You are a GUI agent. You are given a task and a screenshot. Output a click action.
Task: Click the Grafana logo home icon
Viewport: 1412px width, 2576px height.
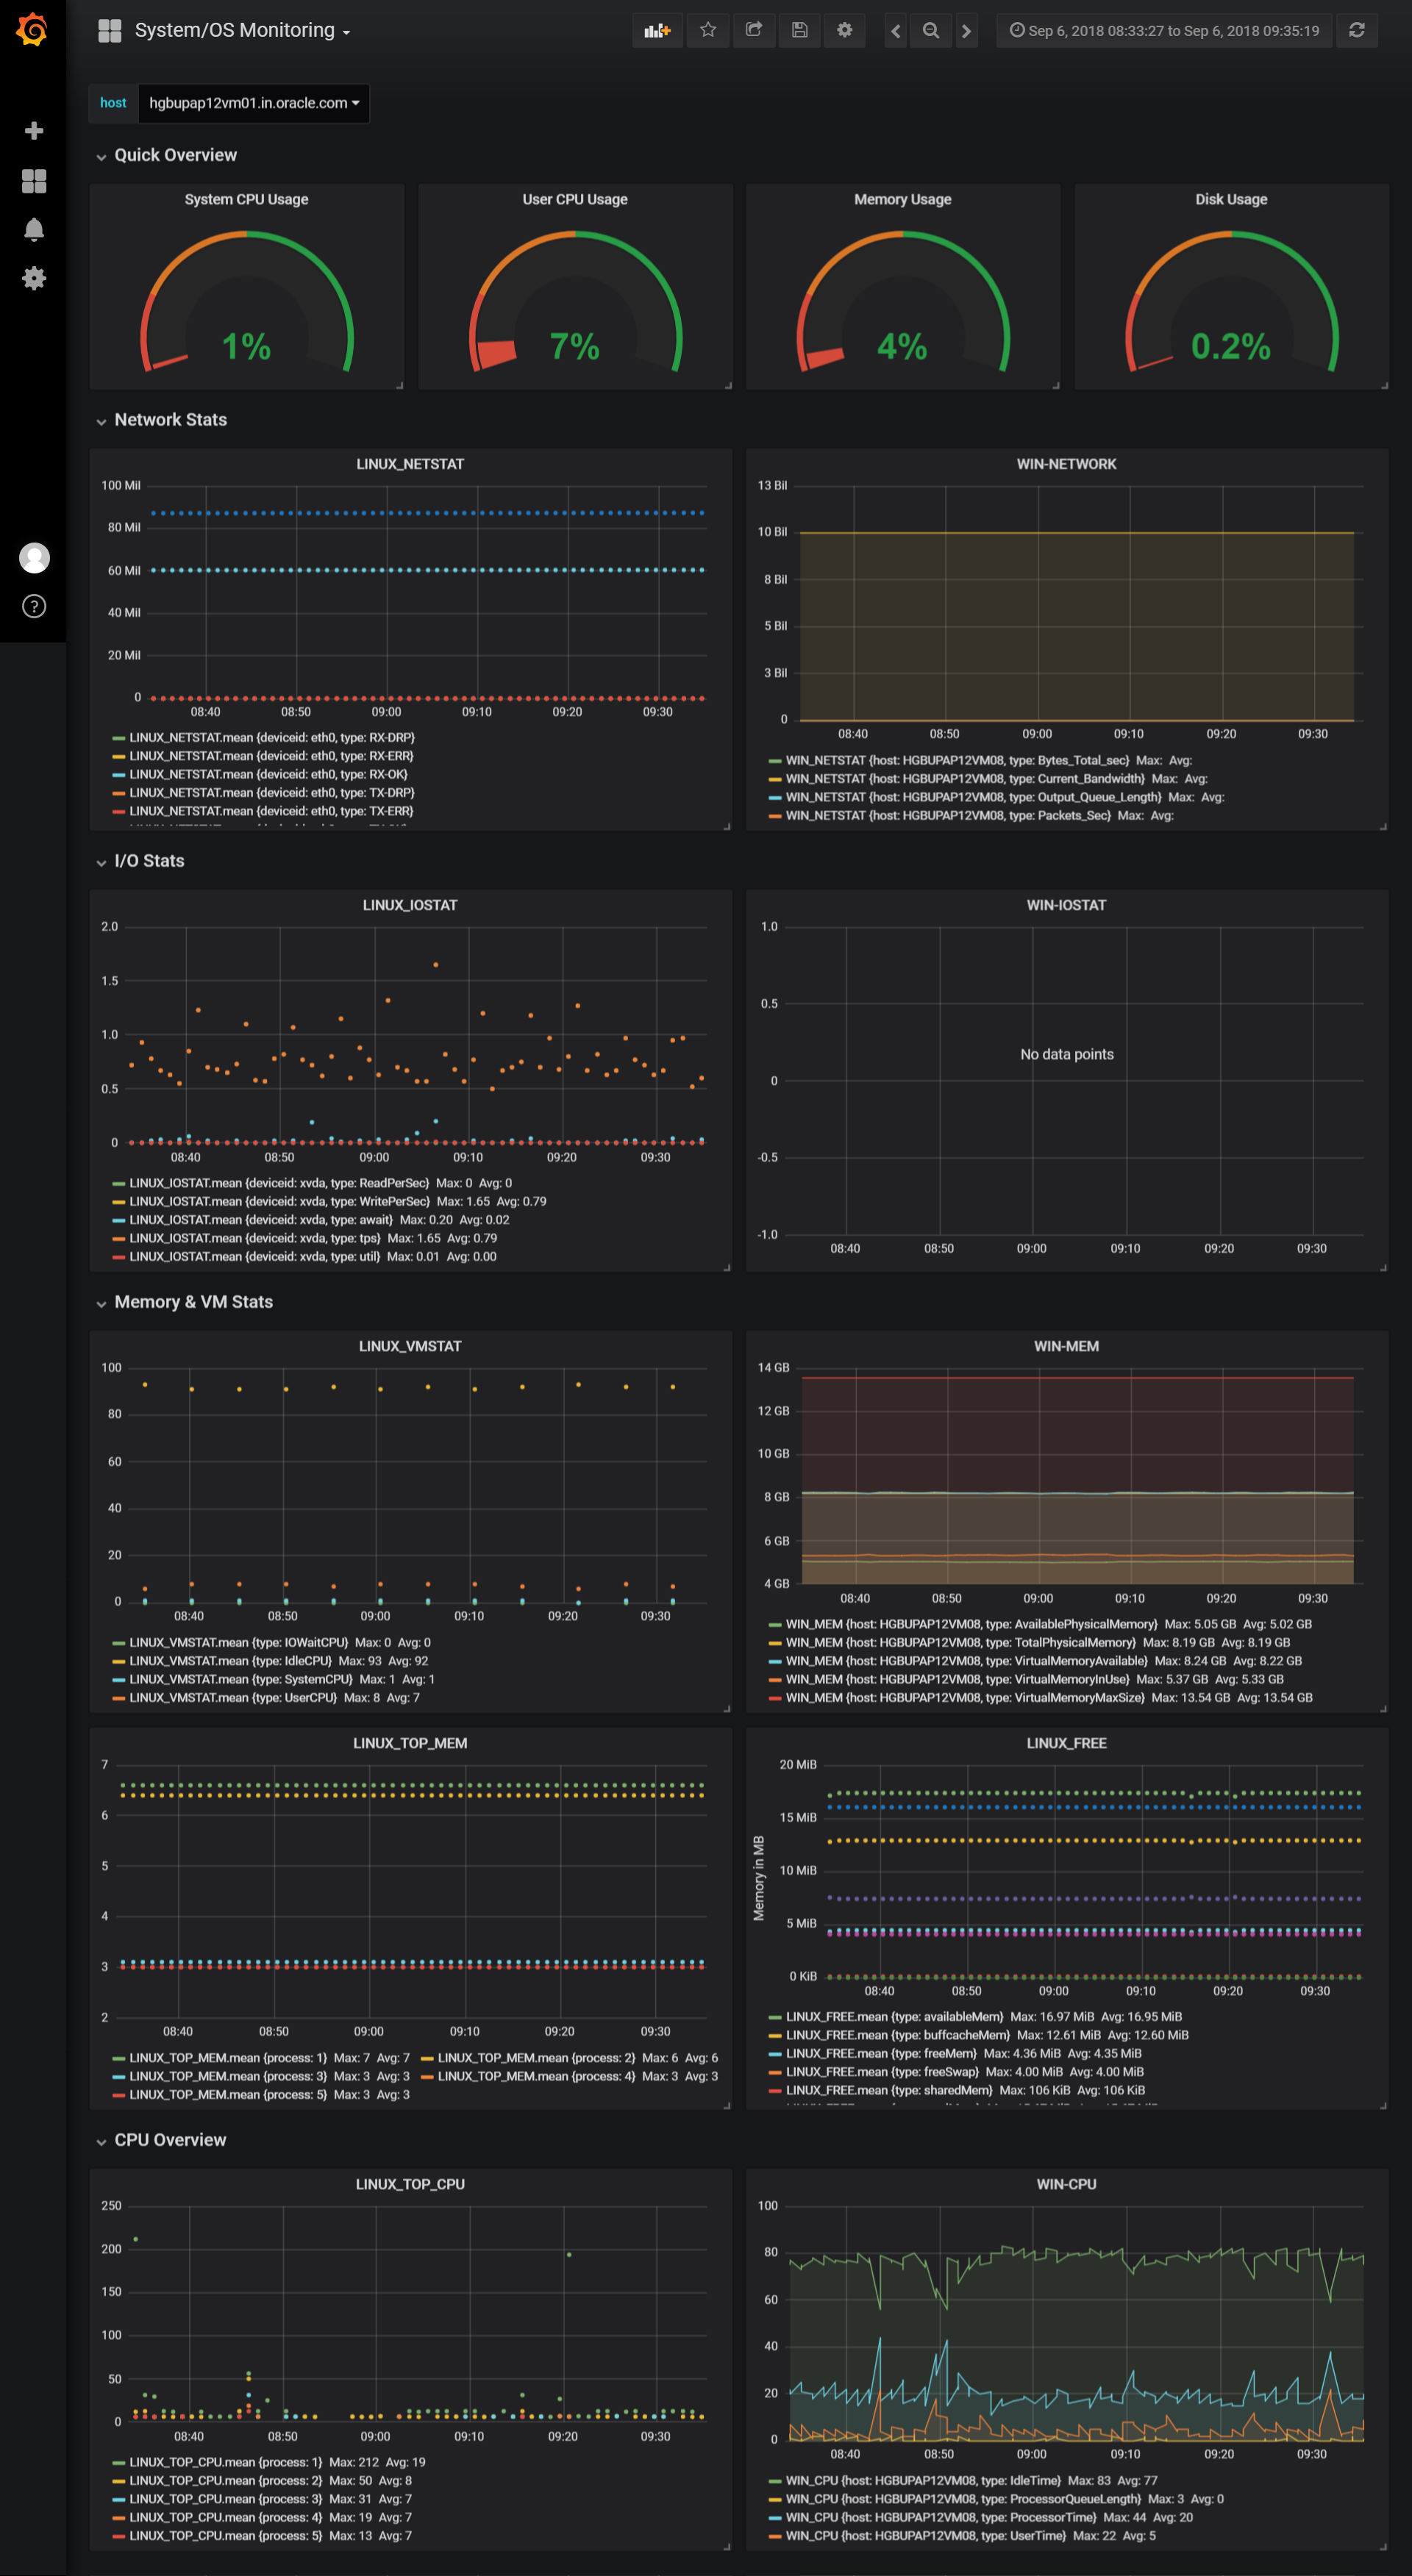[32, 30]
